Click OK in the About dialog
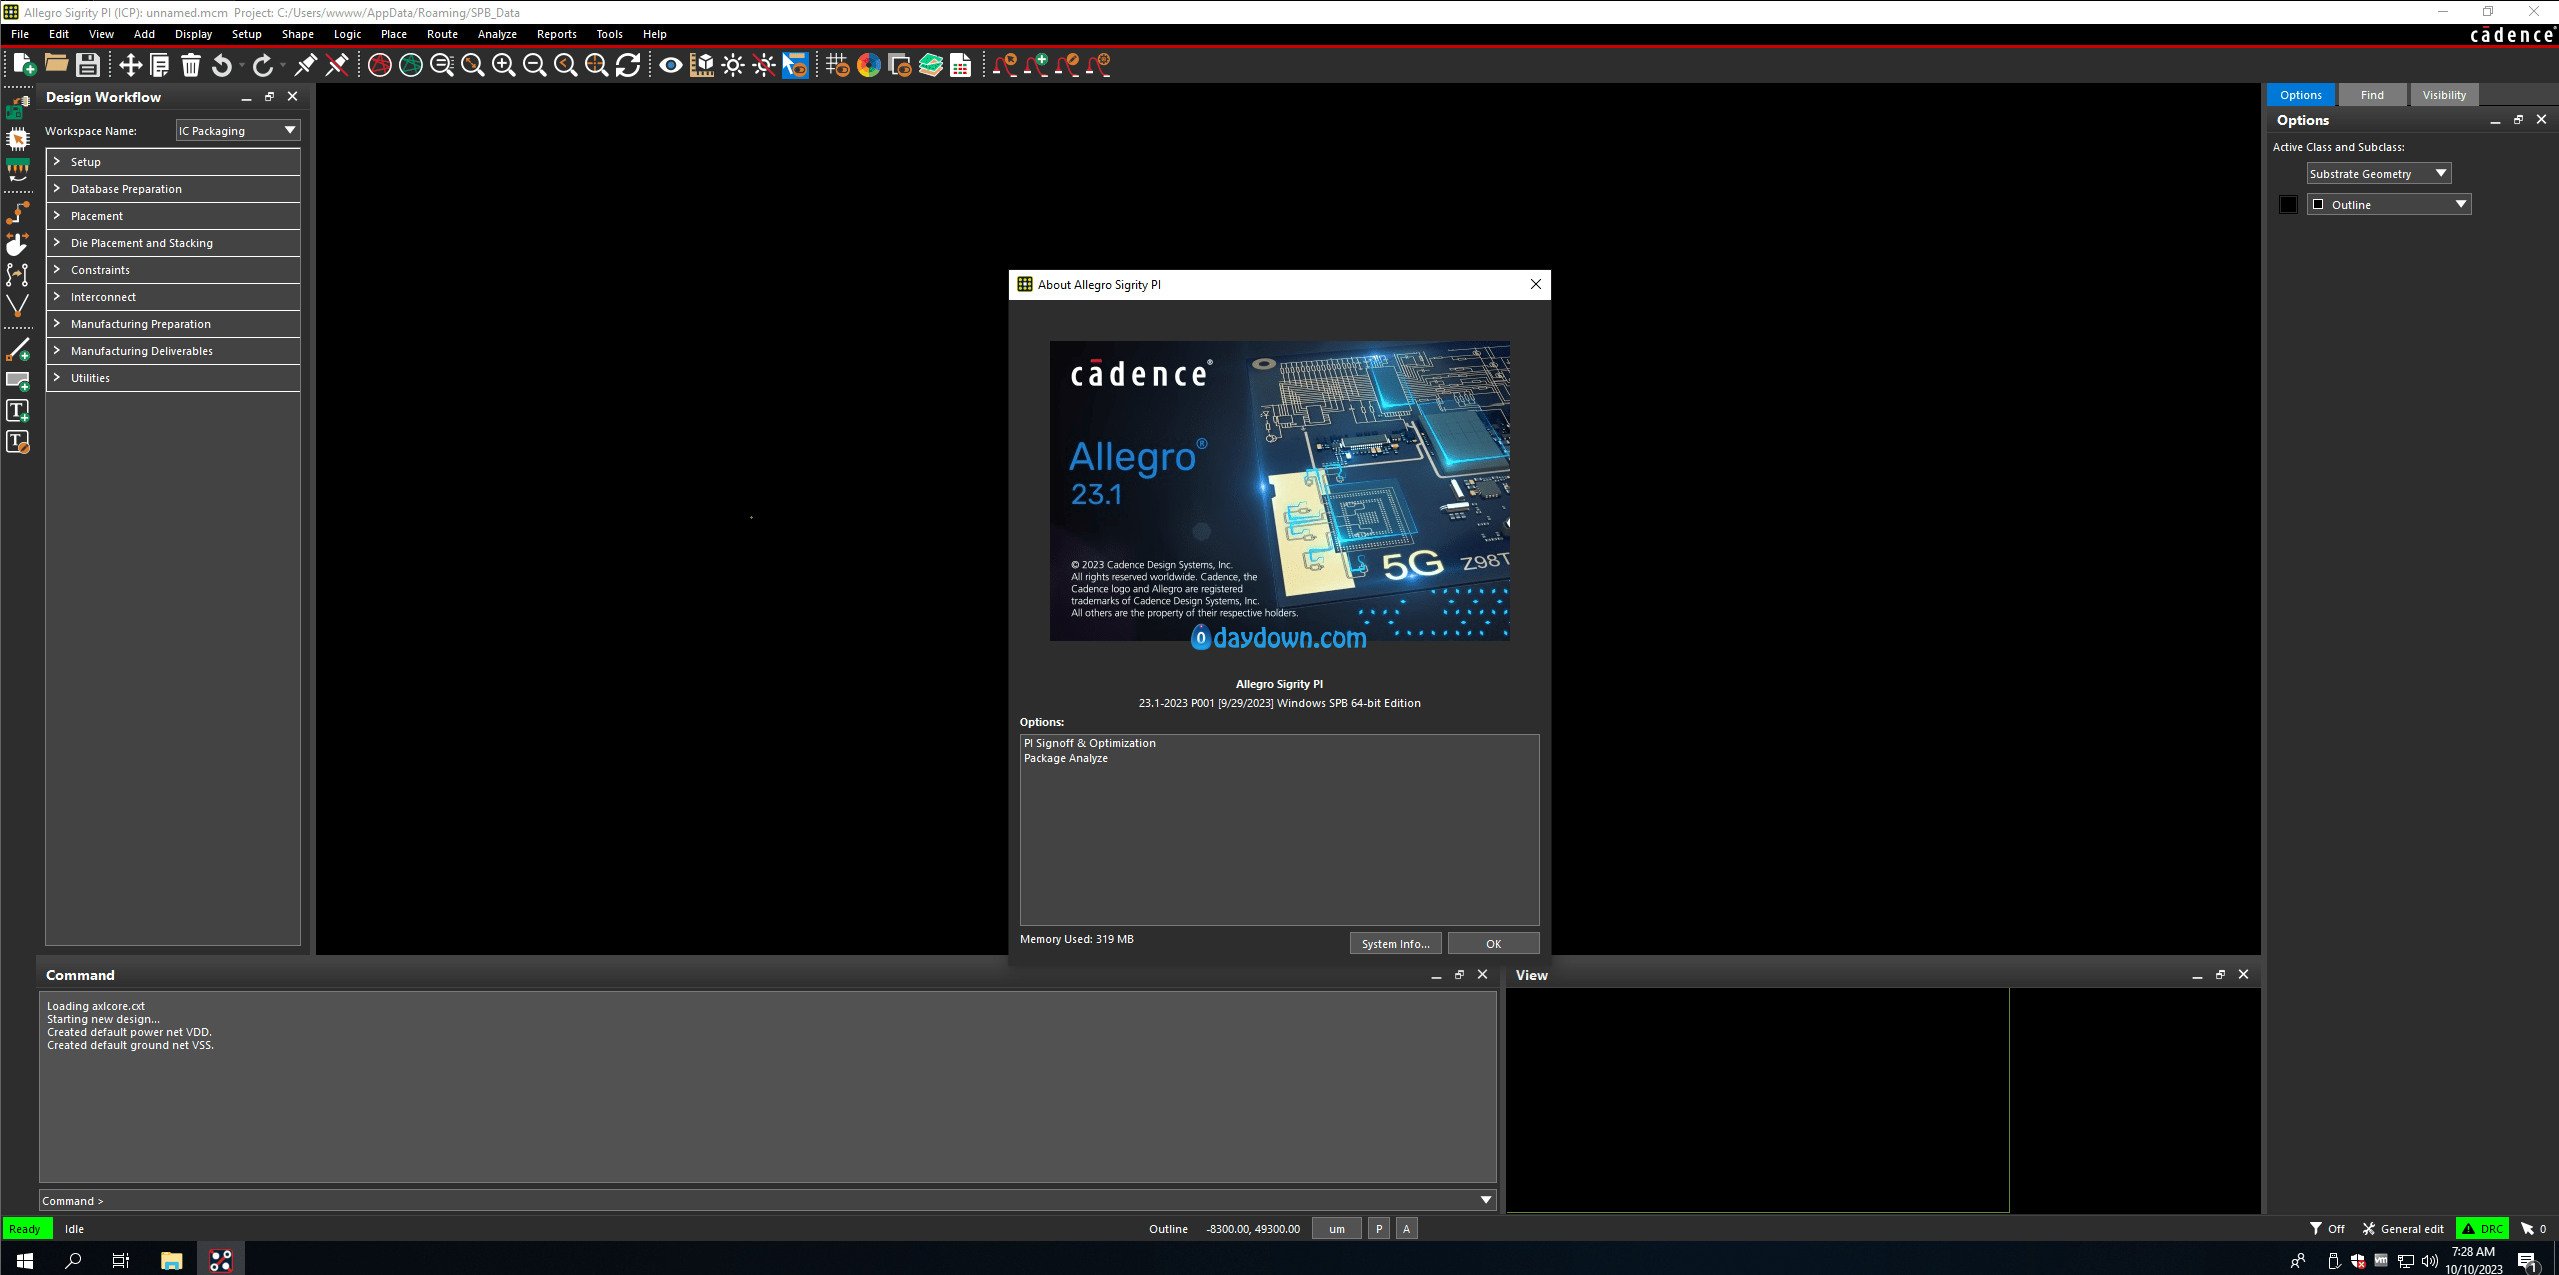The width and height of the screenshot is (2559, 1275). tap(1493, 943)
